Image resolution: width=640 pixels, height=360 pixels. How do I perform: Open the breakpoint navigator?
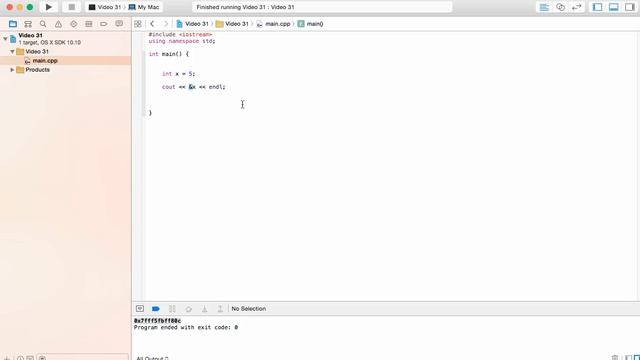tap(104, 24)
